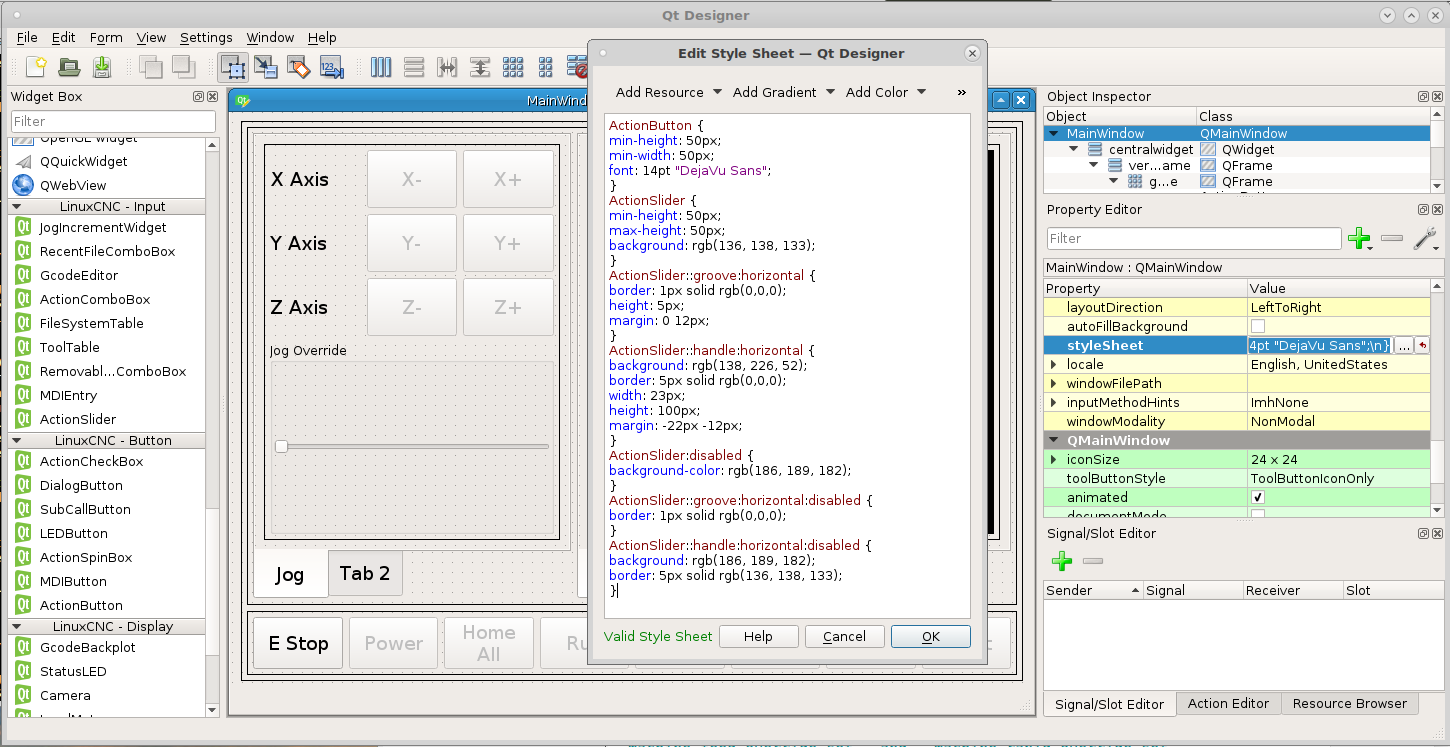Click the Save form toolbar icon

click(x=102, y=67)
